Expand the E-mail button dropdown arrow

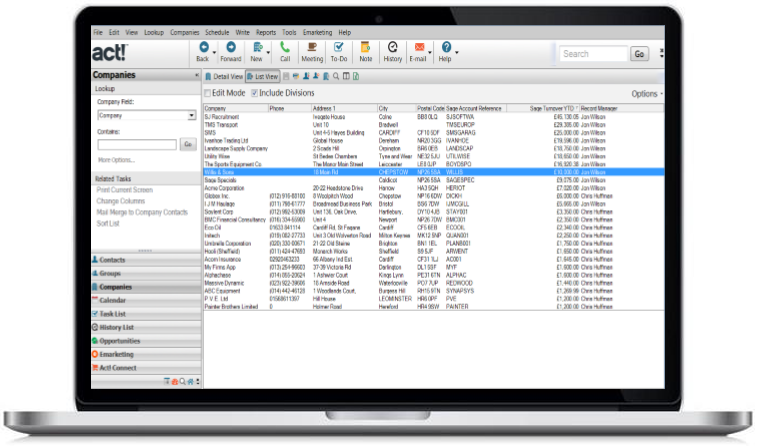[x=430, y=51]
